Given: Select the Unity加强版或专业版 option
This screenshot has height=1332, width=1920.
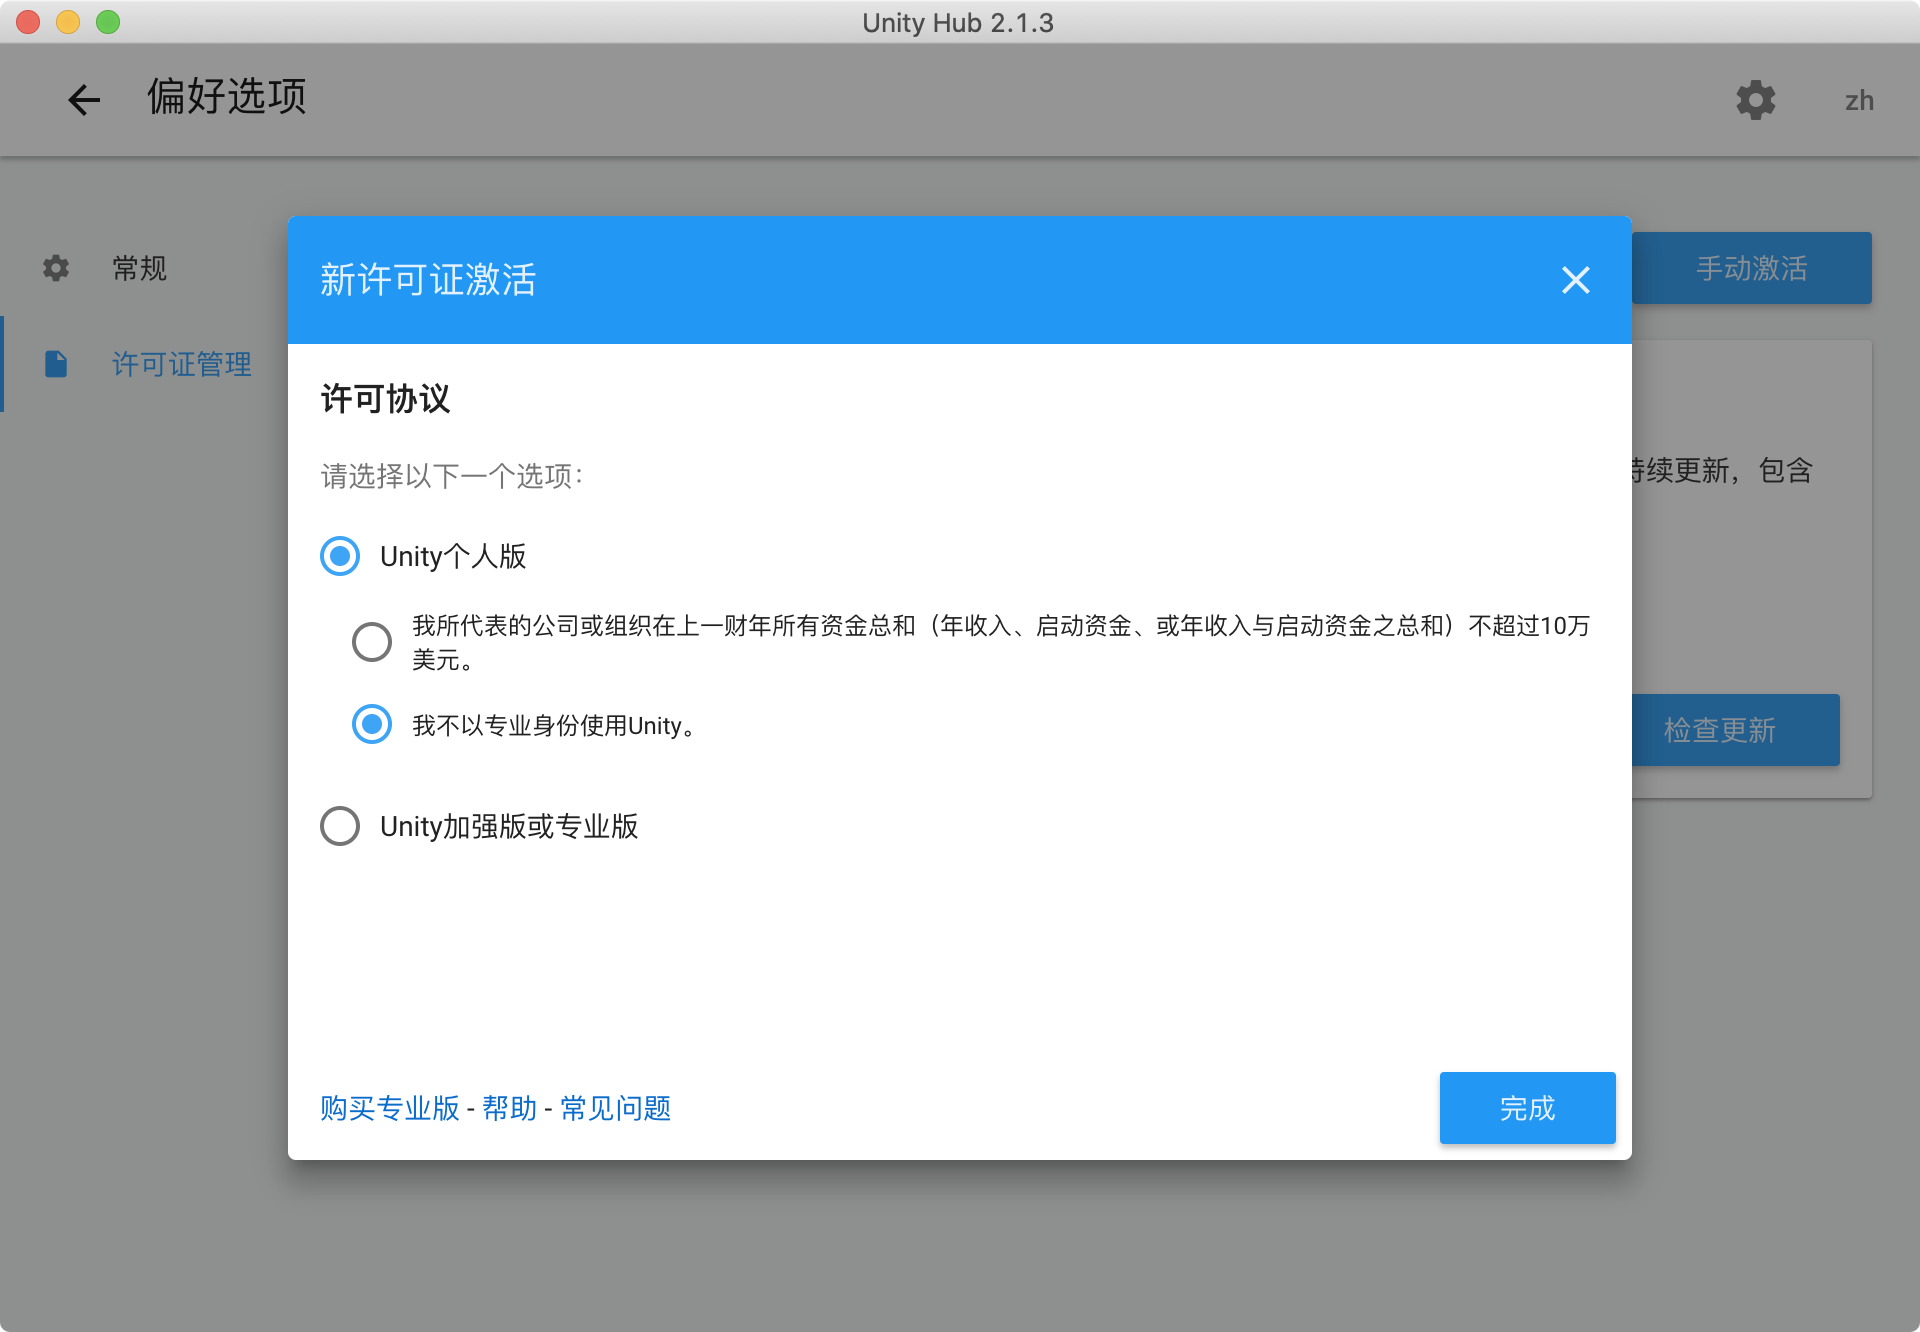Looking at the screenshot, I should (x=340, y=825).
